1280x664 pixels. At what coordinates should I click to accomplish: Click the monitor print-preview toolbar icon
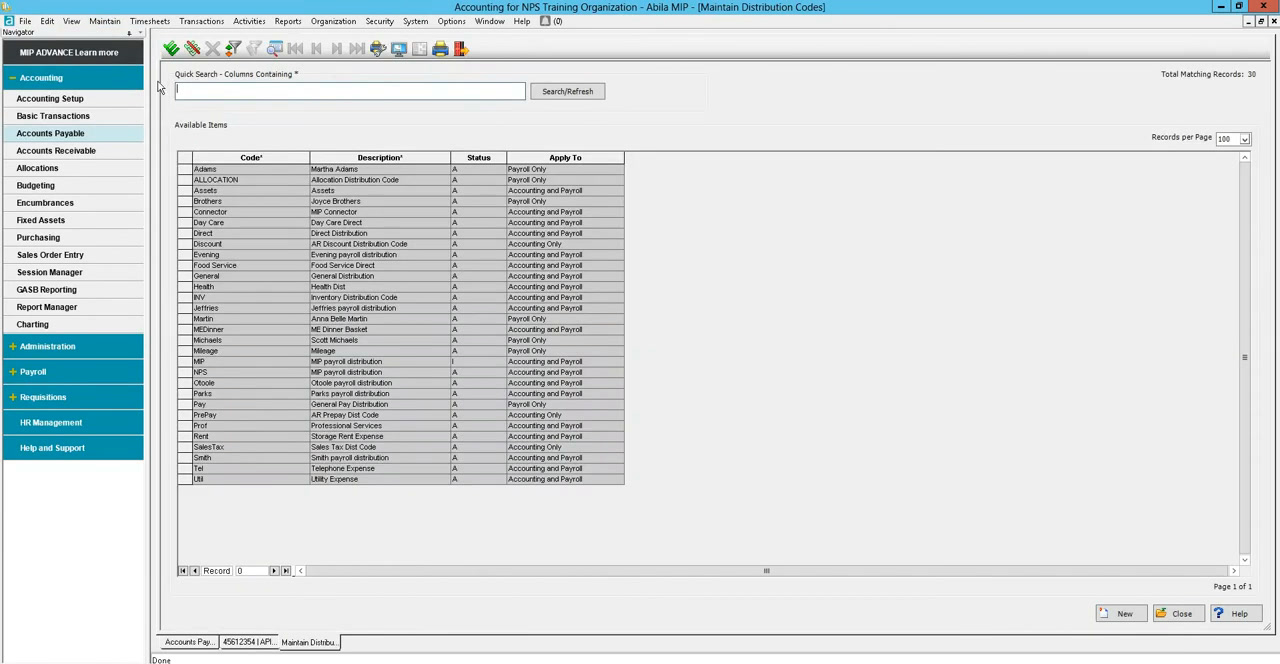point(399,48)
